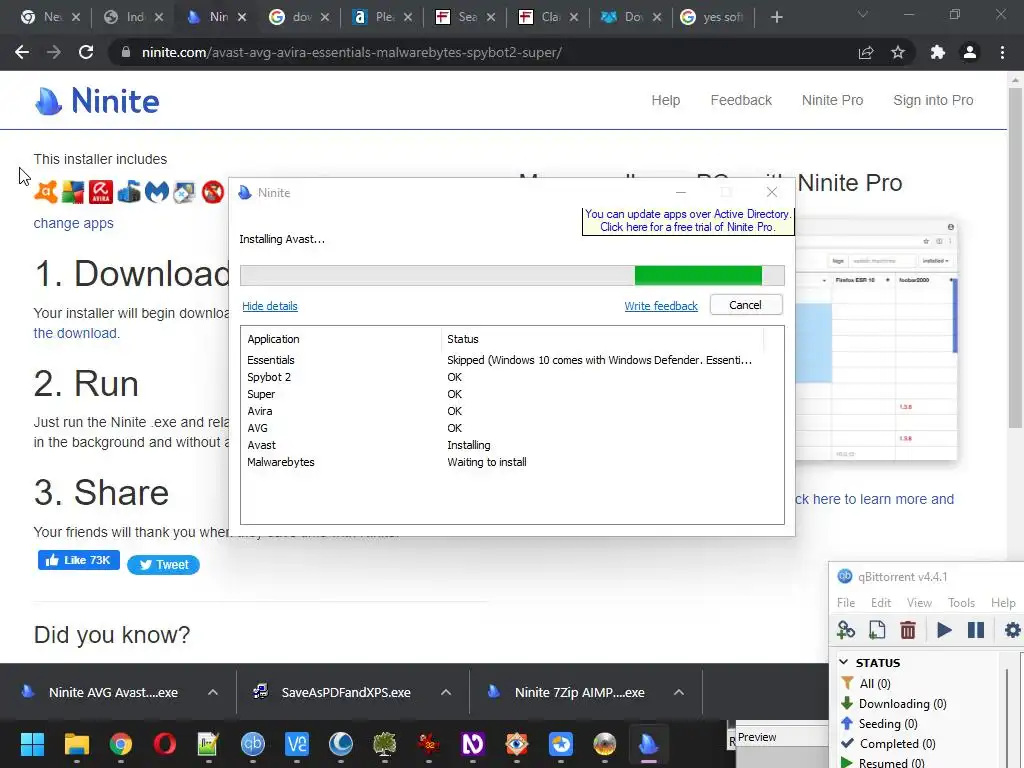Image resolution: width=1024 pixels, height=768 pixels.
Task: Open Windows Start menu
Action: [x=32, y=744]
